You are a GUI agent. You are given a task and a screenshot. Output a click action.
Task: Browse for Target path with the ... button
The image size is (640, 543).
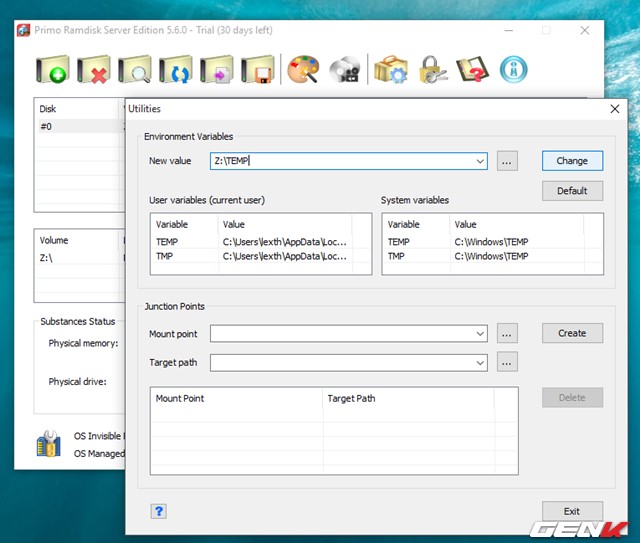coord(507,362)
